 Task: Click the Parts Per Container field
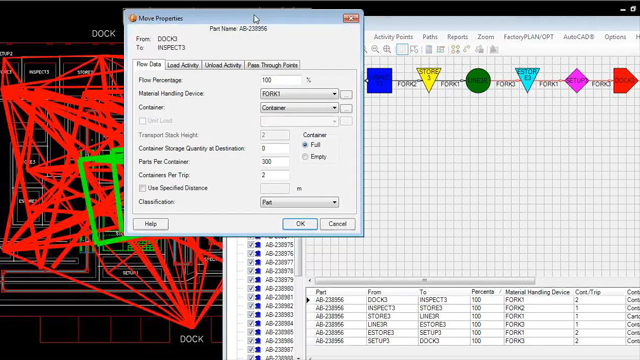(x=275, y=162)
